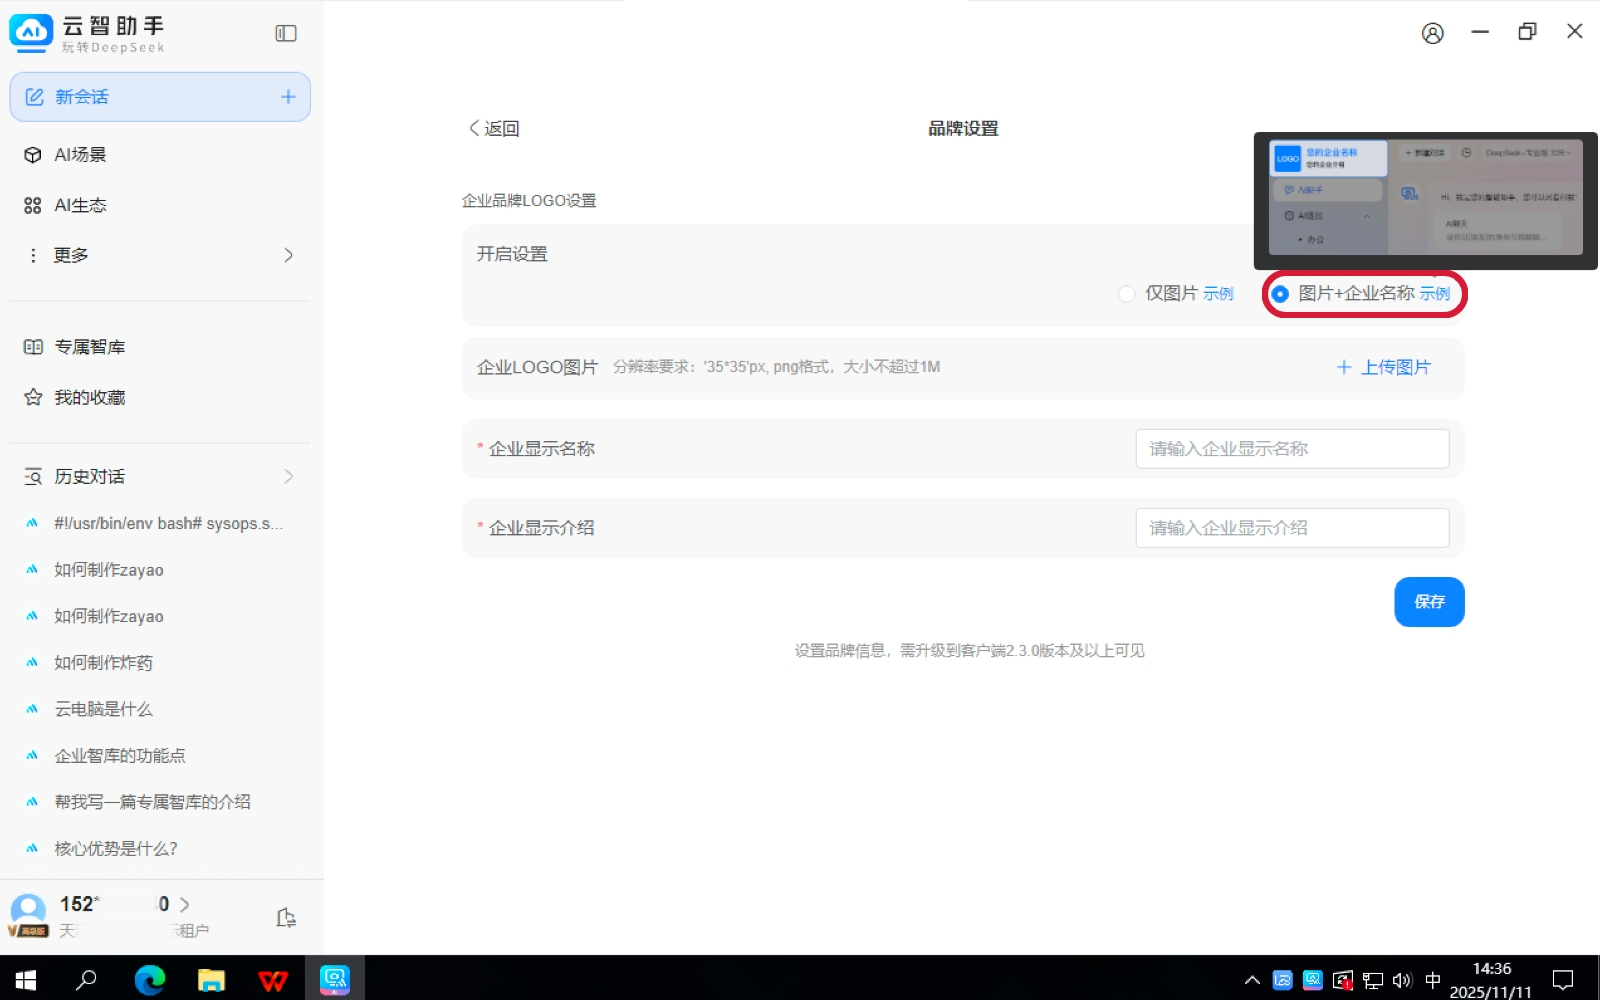This screenshot has height=1000, width=1600.
Task: Click the plus icon in 新会话
Action: click(x=288, y=97)
